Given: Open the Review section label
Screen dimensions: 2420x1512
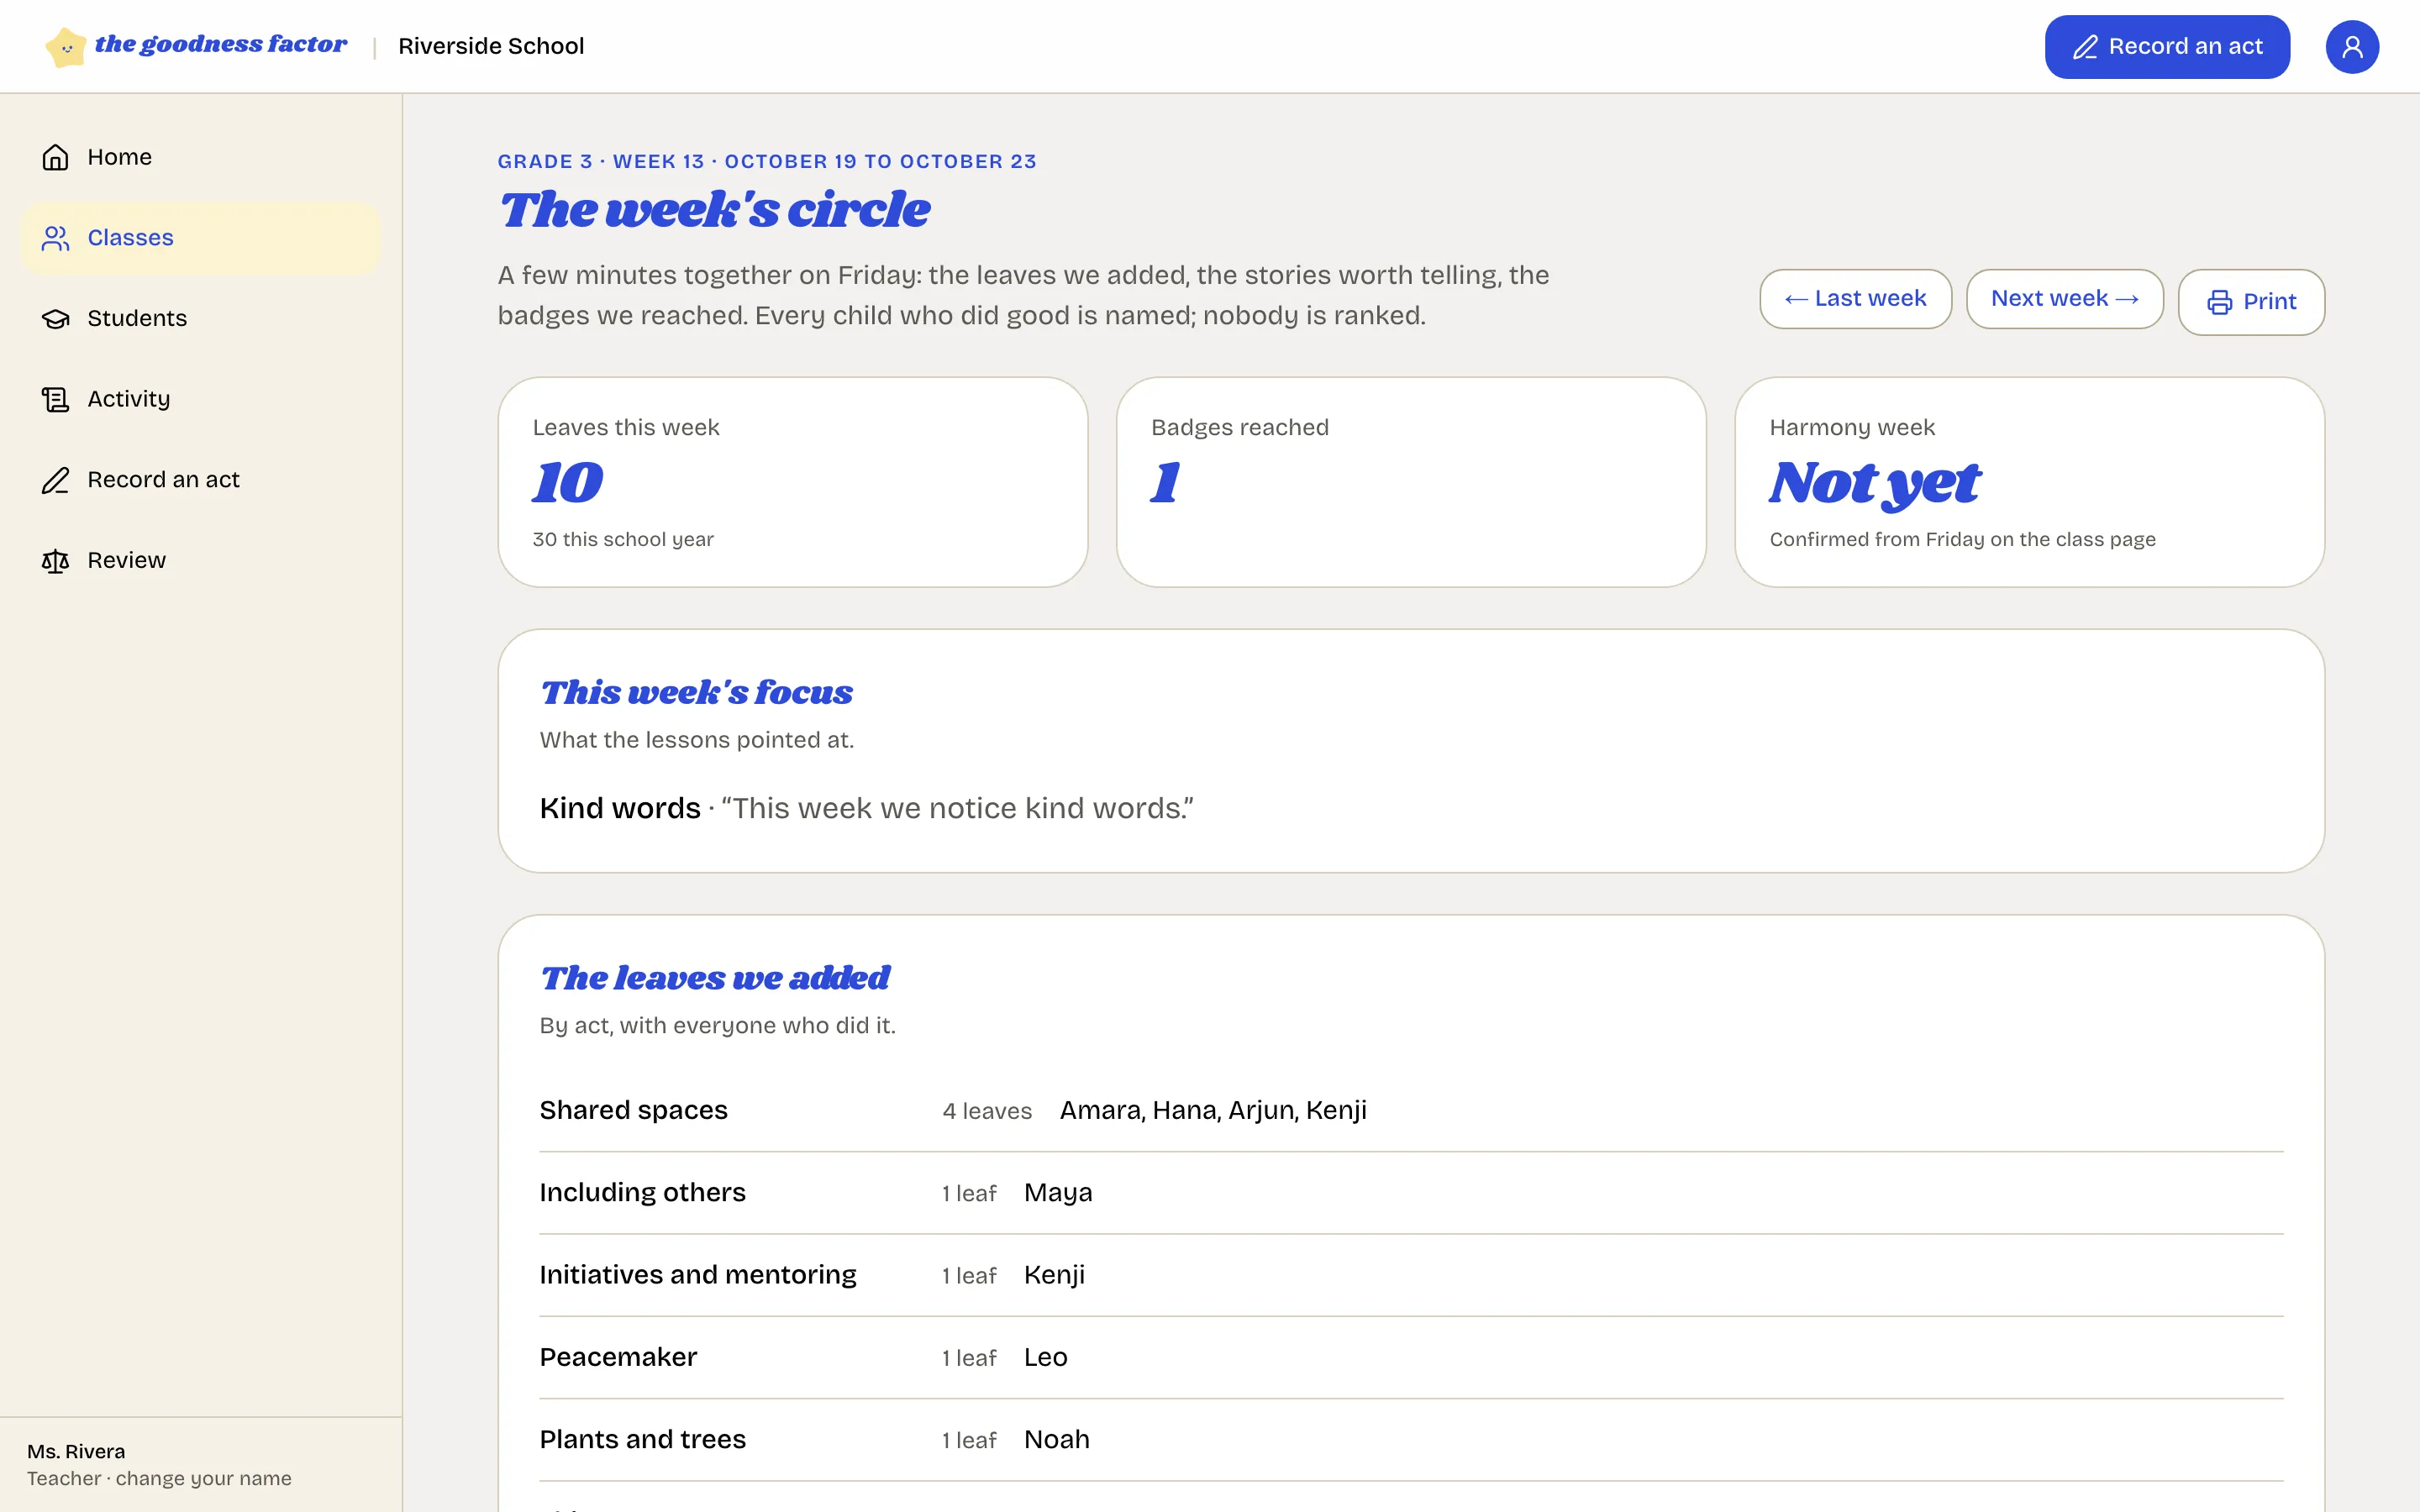Looking at the screenshot, I should [x=126, y=560].
